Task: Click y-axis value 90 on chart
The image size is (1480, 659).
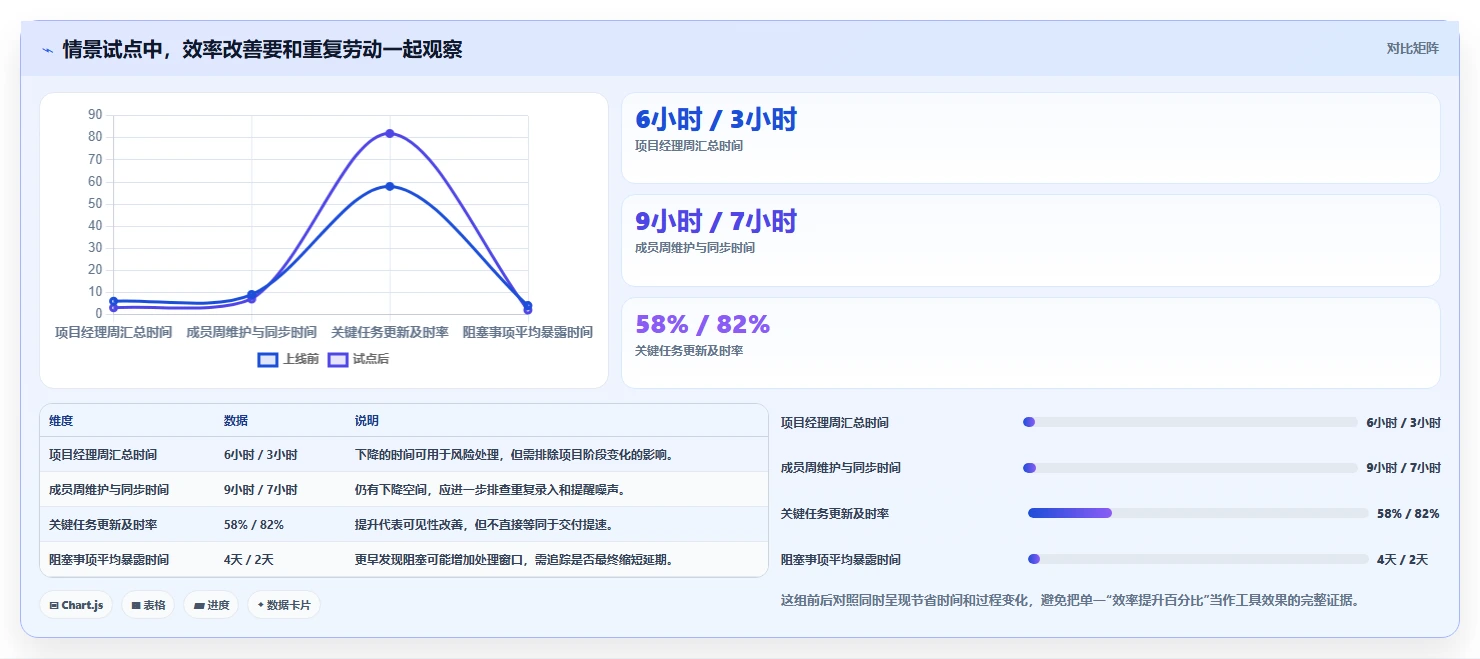Action: pos(95,115)
